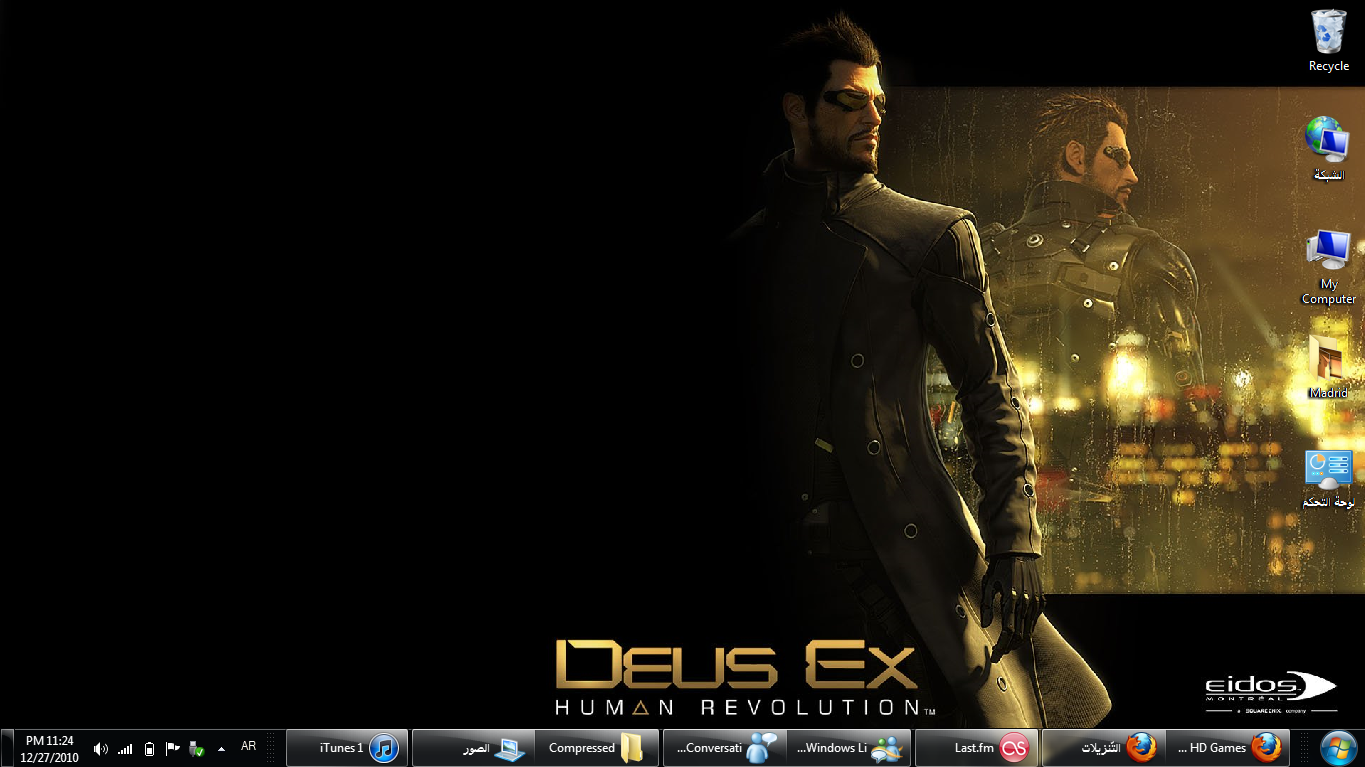Click the battery power tray icon
This screenshot has width=1365, height=767.
tap(149, 748)
